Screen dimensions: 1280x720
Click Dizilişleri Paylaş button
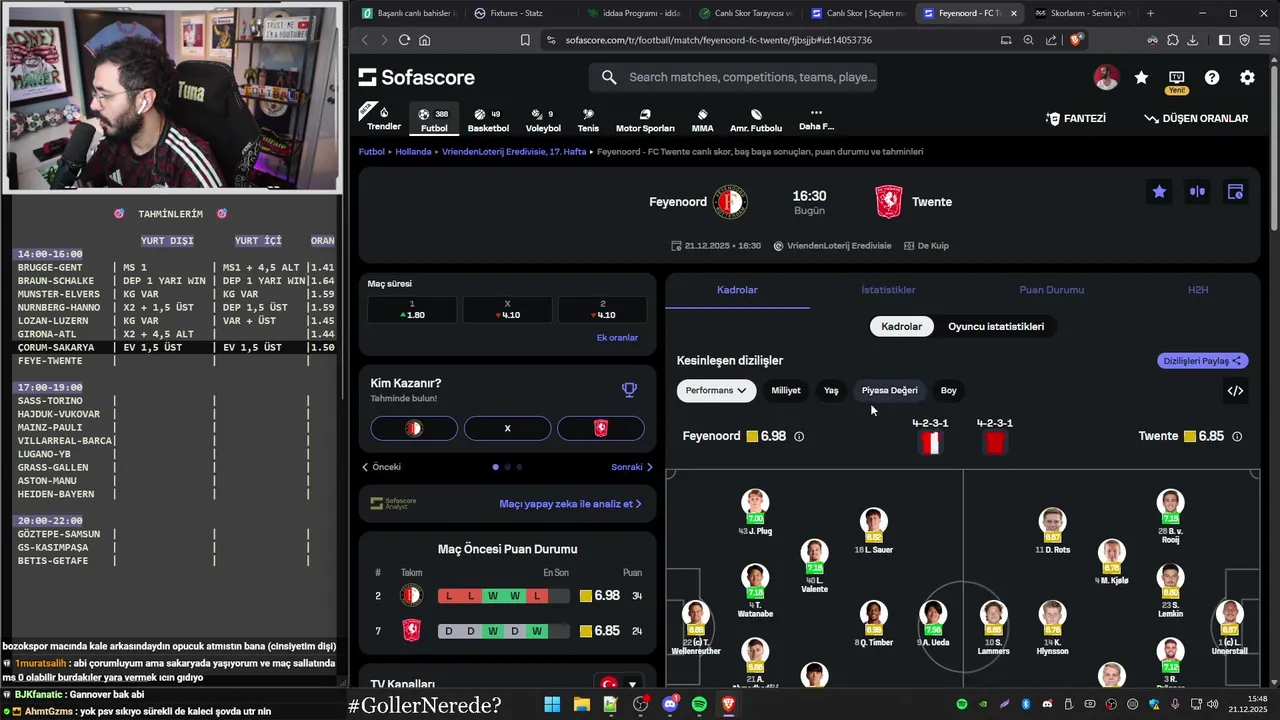[1203, 361]
